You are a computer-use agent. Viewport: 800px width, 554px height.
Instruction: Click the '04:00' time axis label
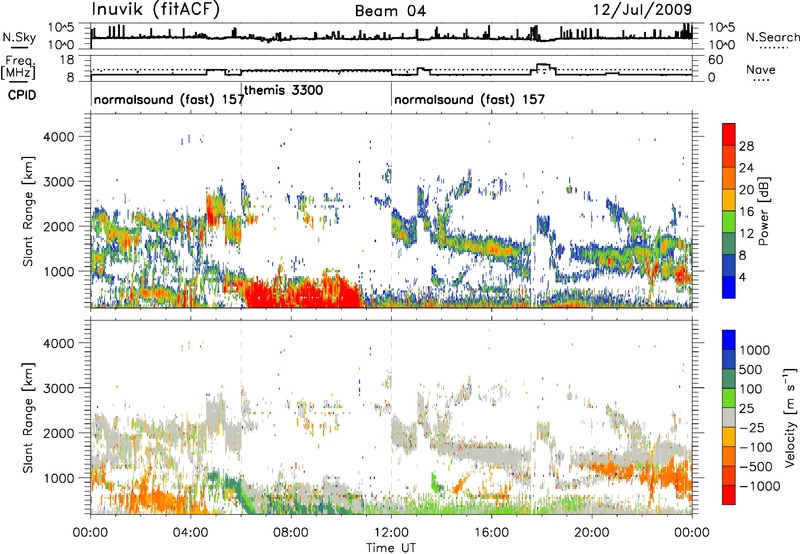(x=191, y=533)
